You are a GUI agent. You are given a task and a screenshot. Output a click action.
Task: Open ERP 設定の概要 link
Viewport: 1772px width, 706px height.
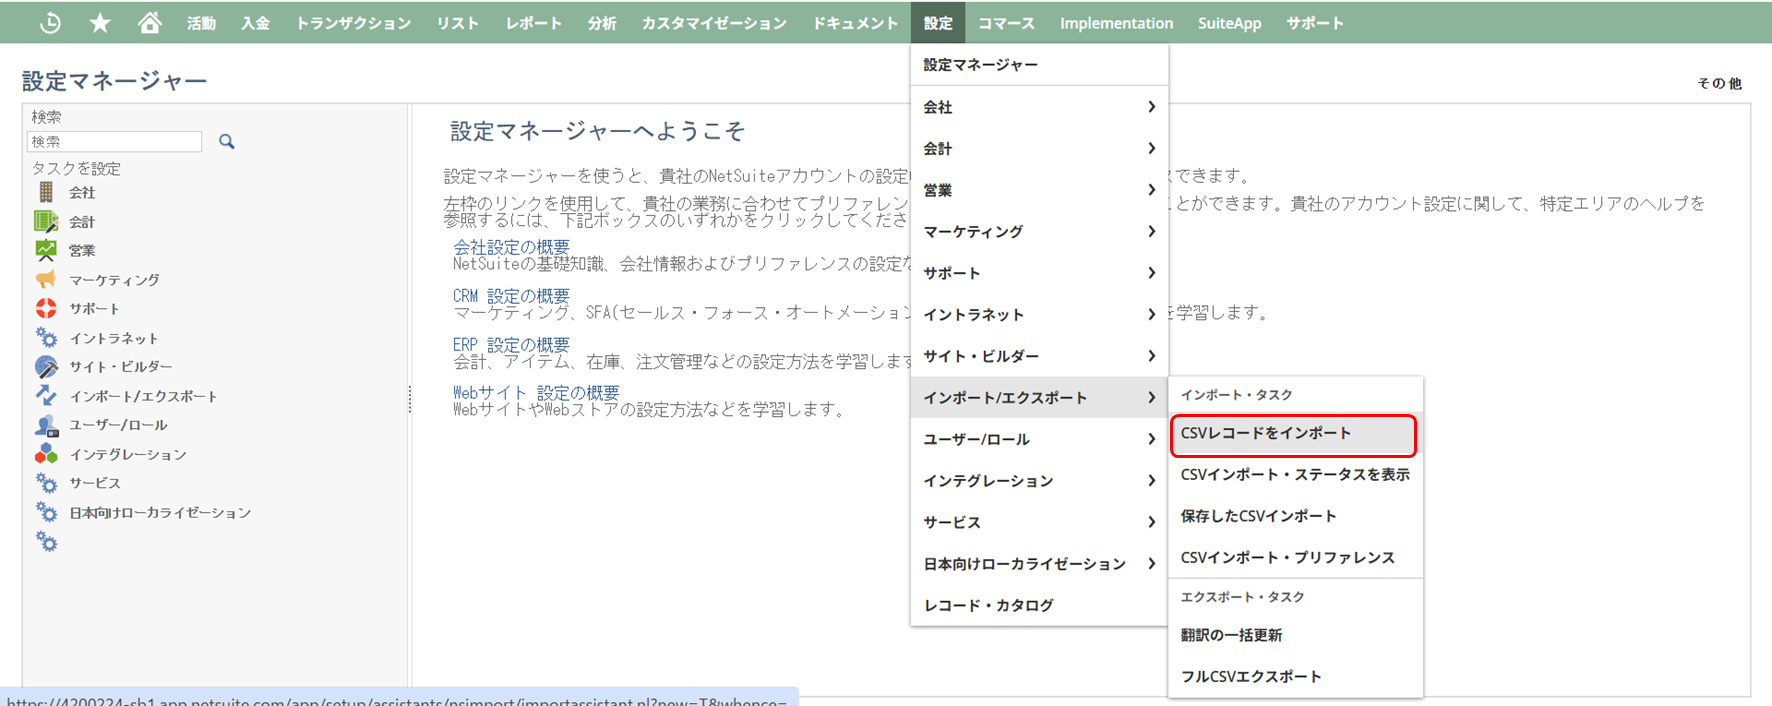(x=511, y=345)
